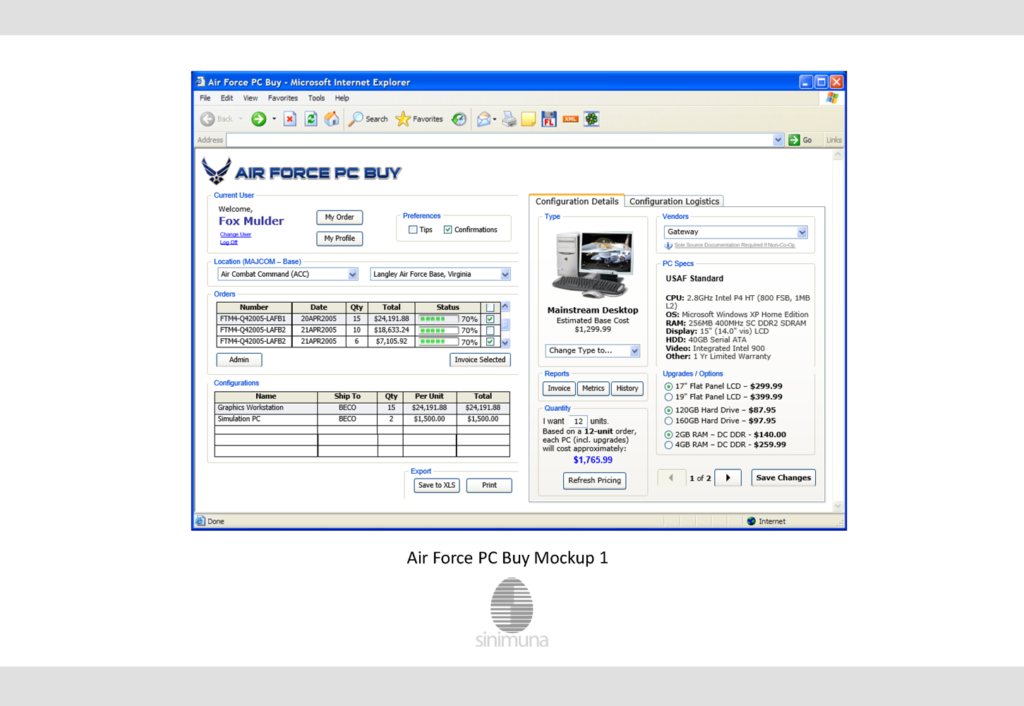Go to next page arrow beside 1 of 2
Screen dimensions: 1024x706
coord(728,478)
